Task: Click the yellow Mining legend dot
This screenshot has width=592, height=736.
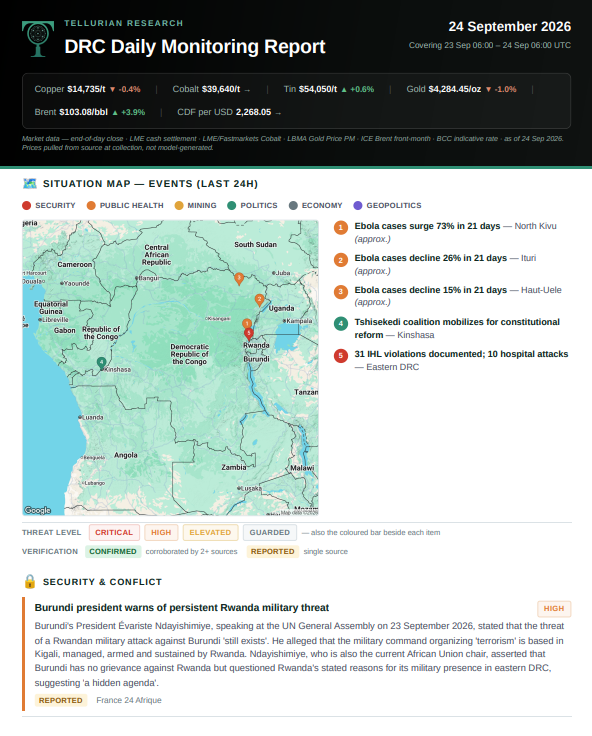Action: pos(179,205)
